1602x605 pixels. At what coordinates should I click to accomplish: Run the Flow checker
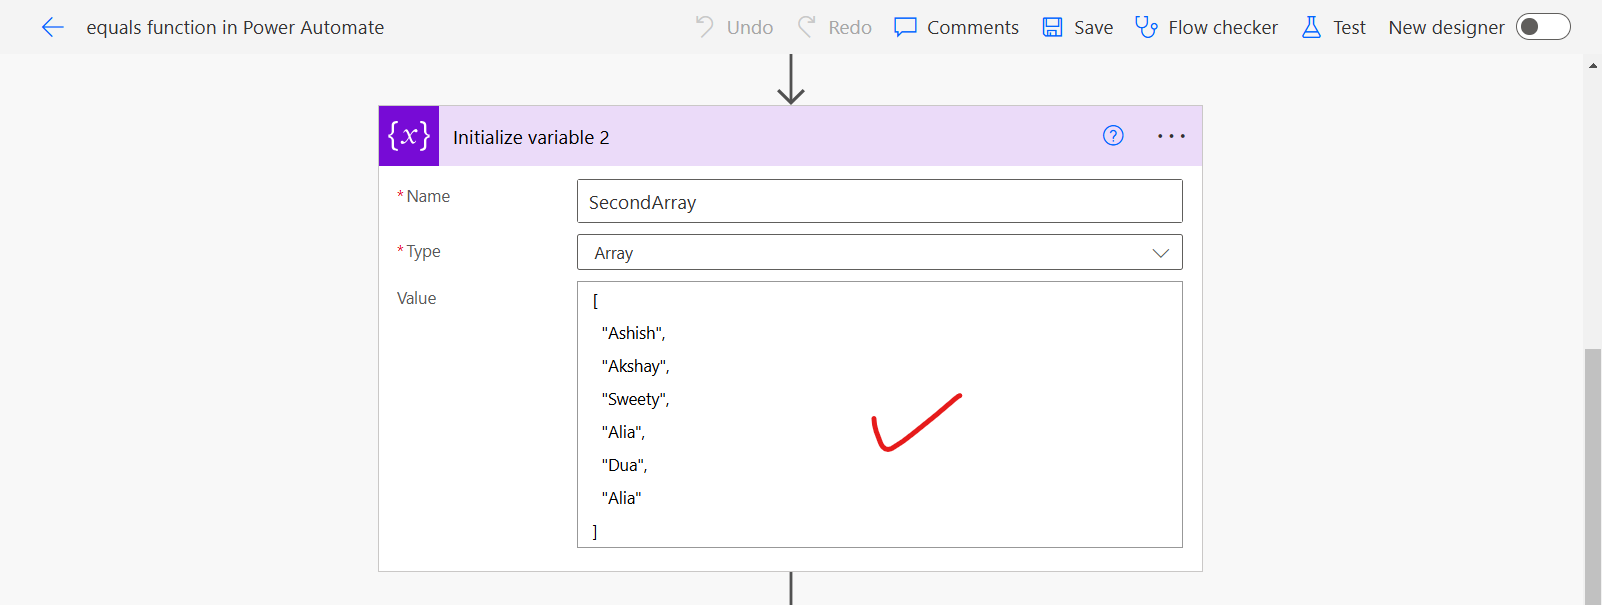point(1206,28)
